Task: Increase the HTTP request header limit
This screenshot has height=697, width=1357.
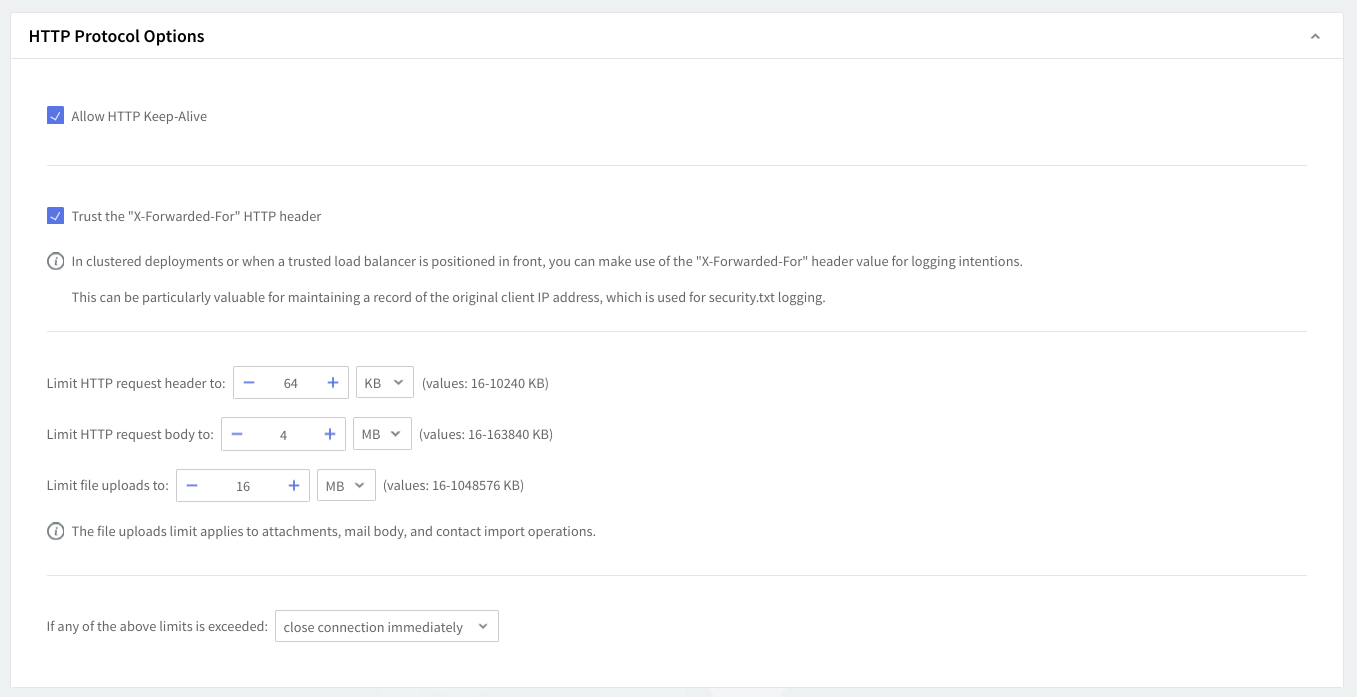Action: coord(333,383)
